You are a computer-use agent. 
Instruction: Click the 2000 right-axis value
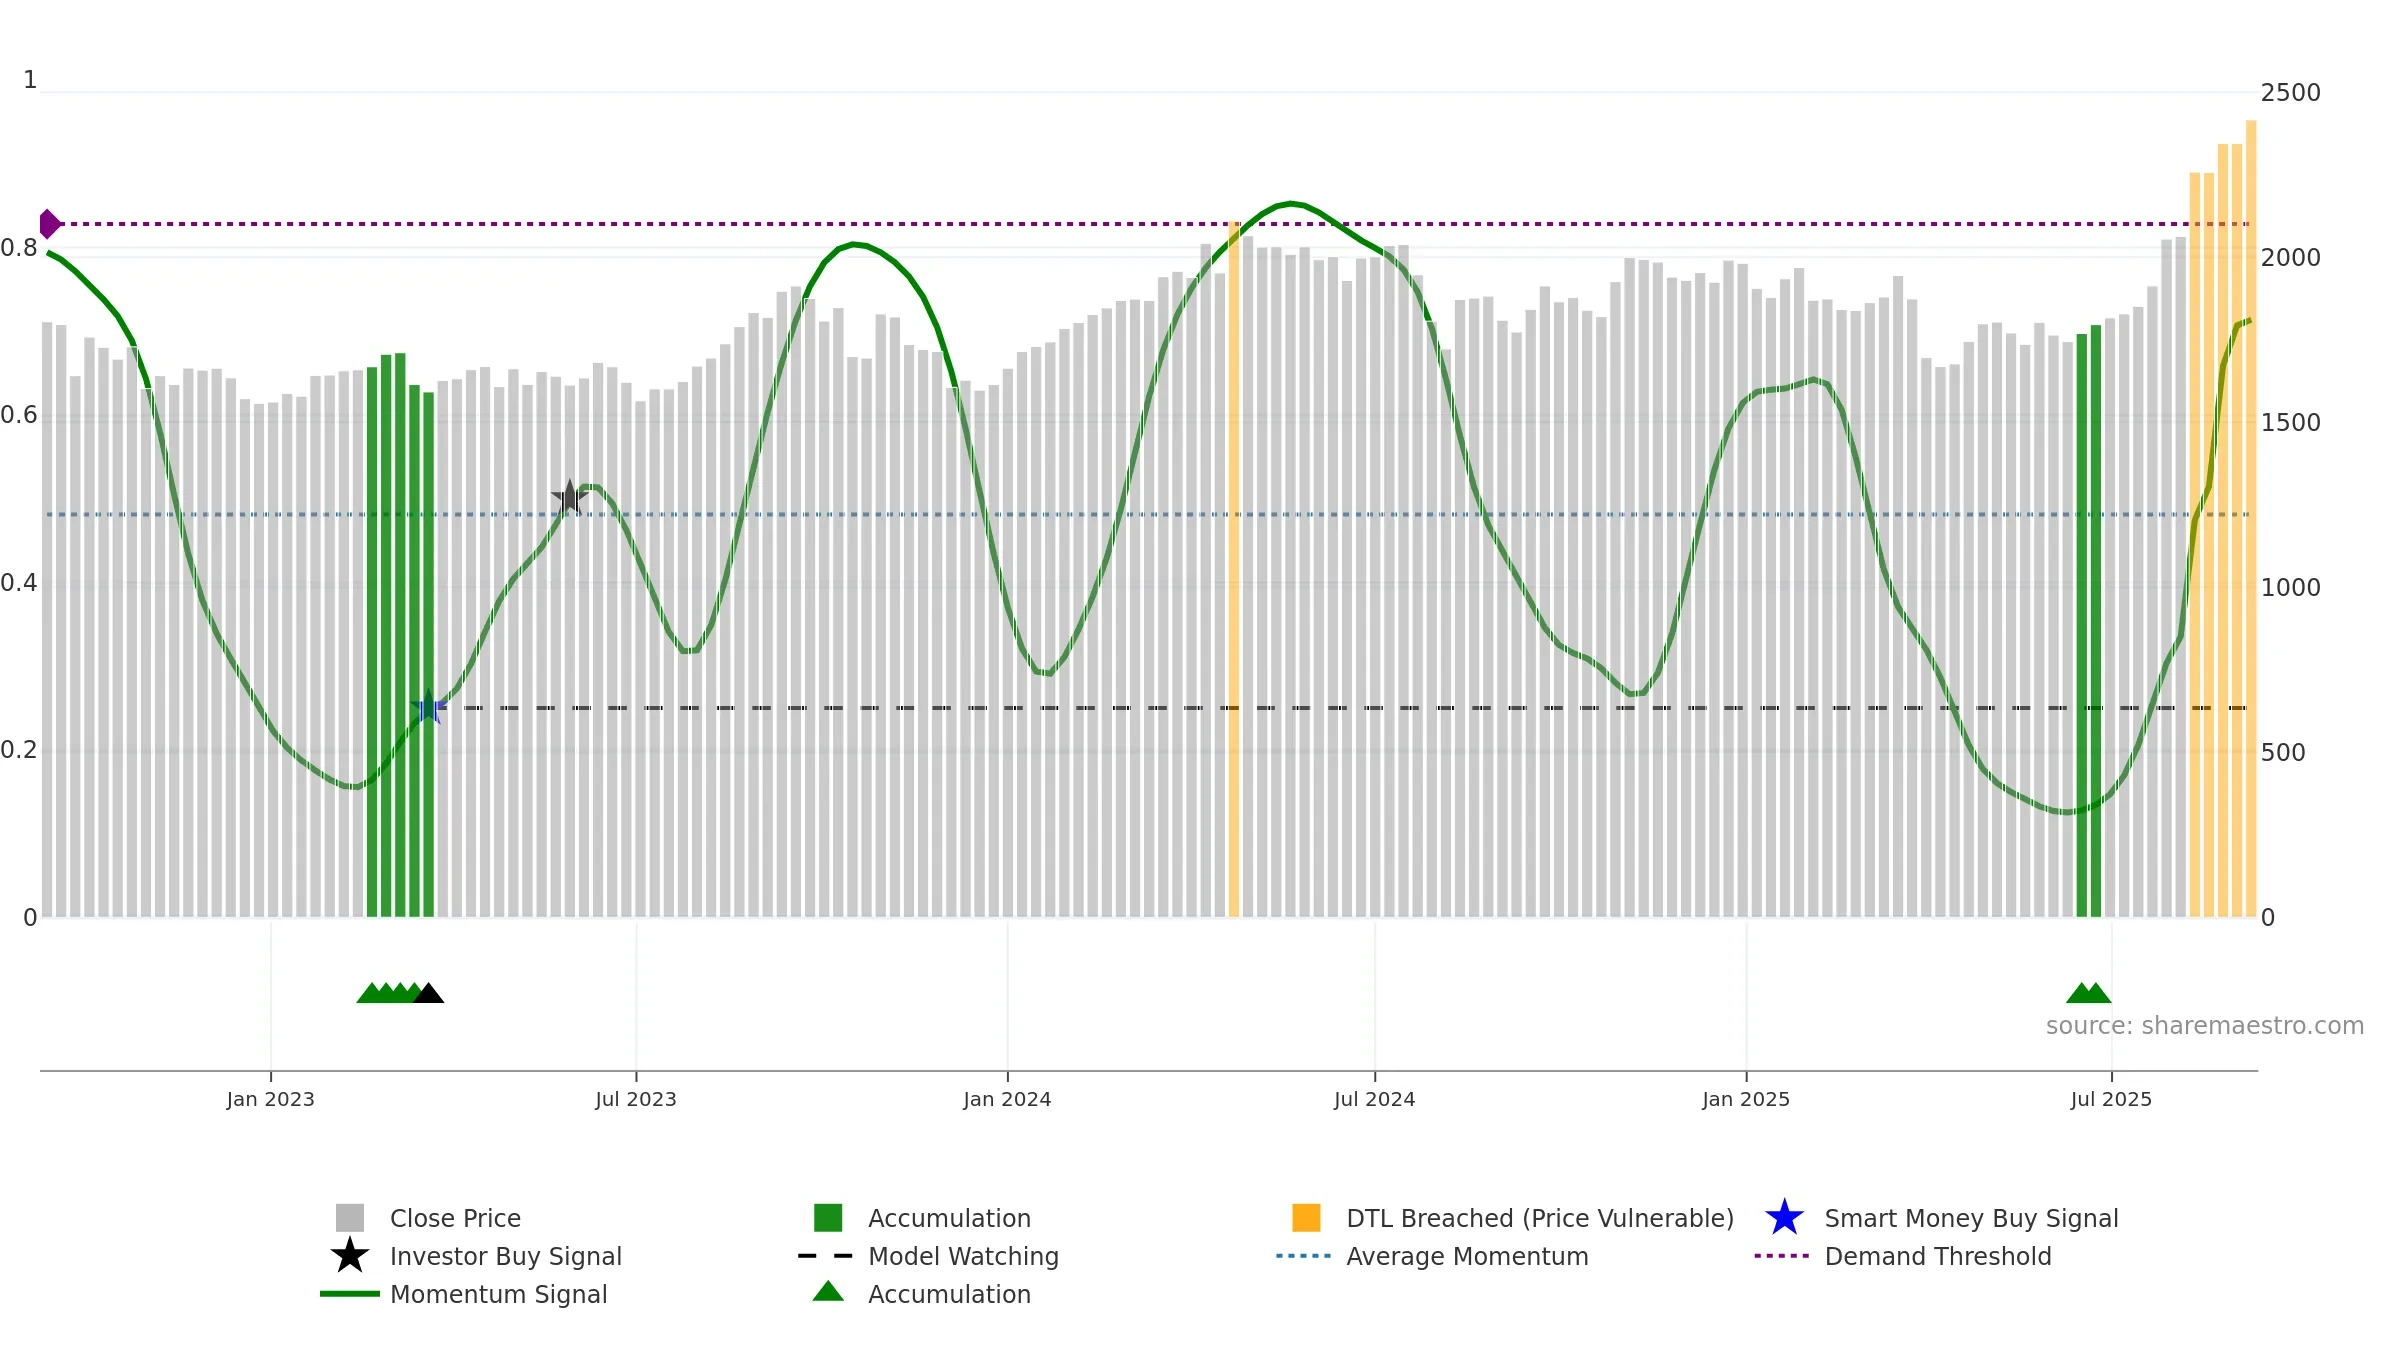[x=2291, y=258]
